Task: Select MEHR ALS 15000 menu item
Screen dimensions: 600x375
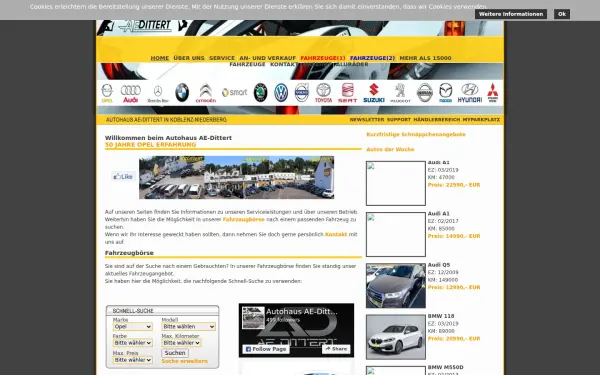Action: [425, 58]
